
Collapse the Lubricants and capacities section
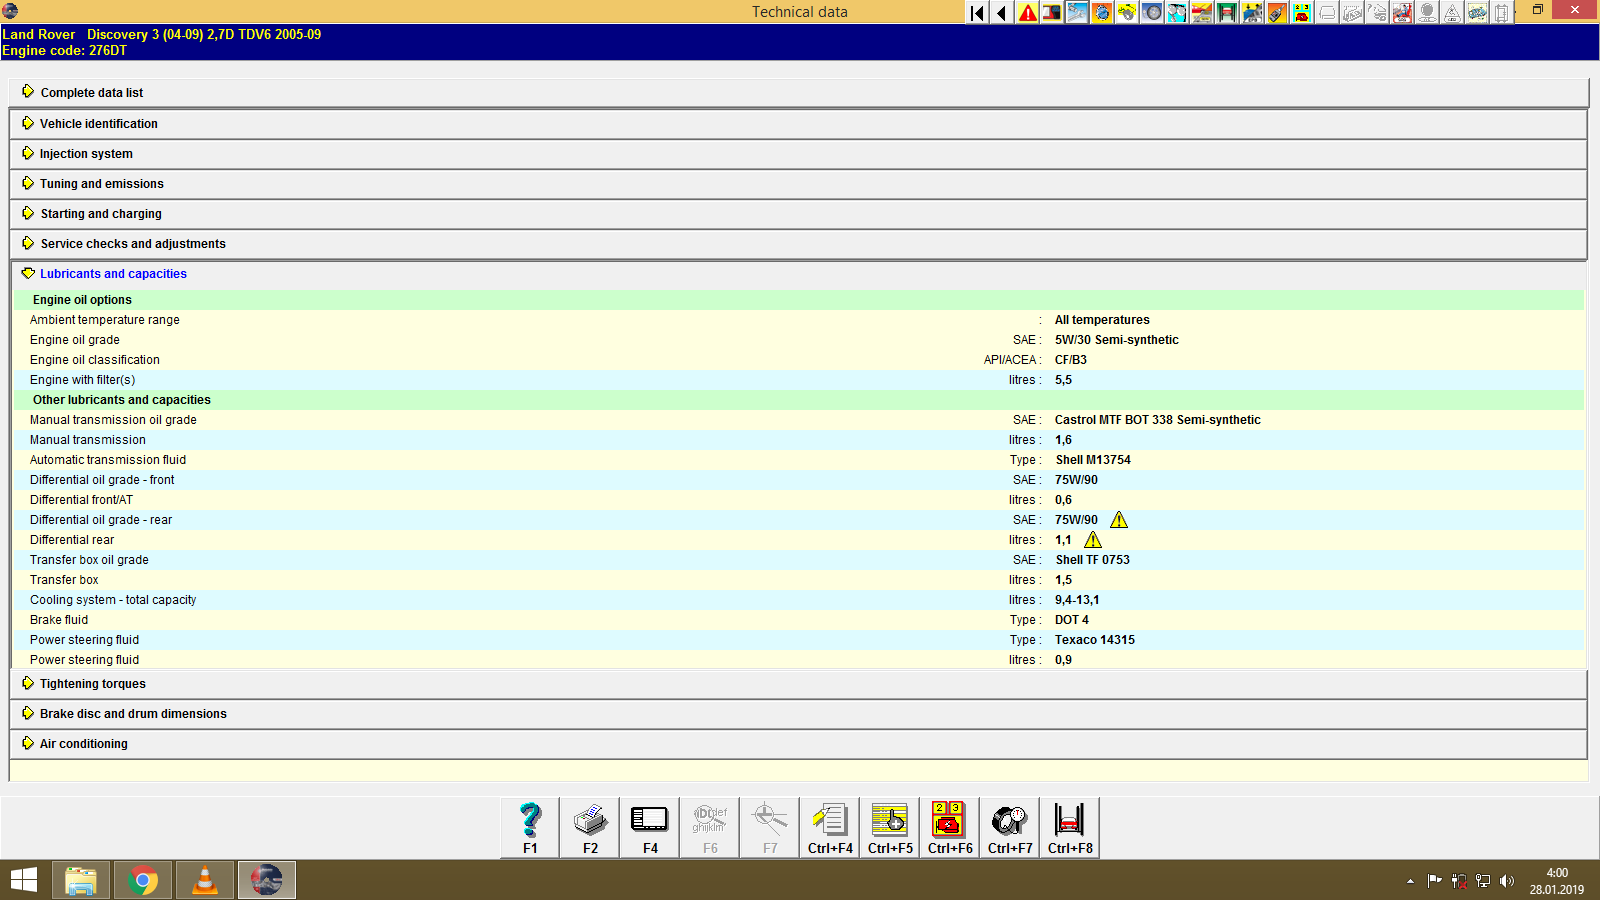[113, 273]
